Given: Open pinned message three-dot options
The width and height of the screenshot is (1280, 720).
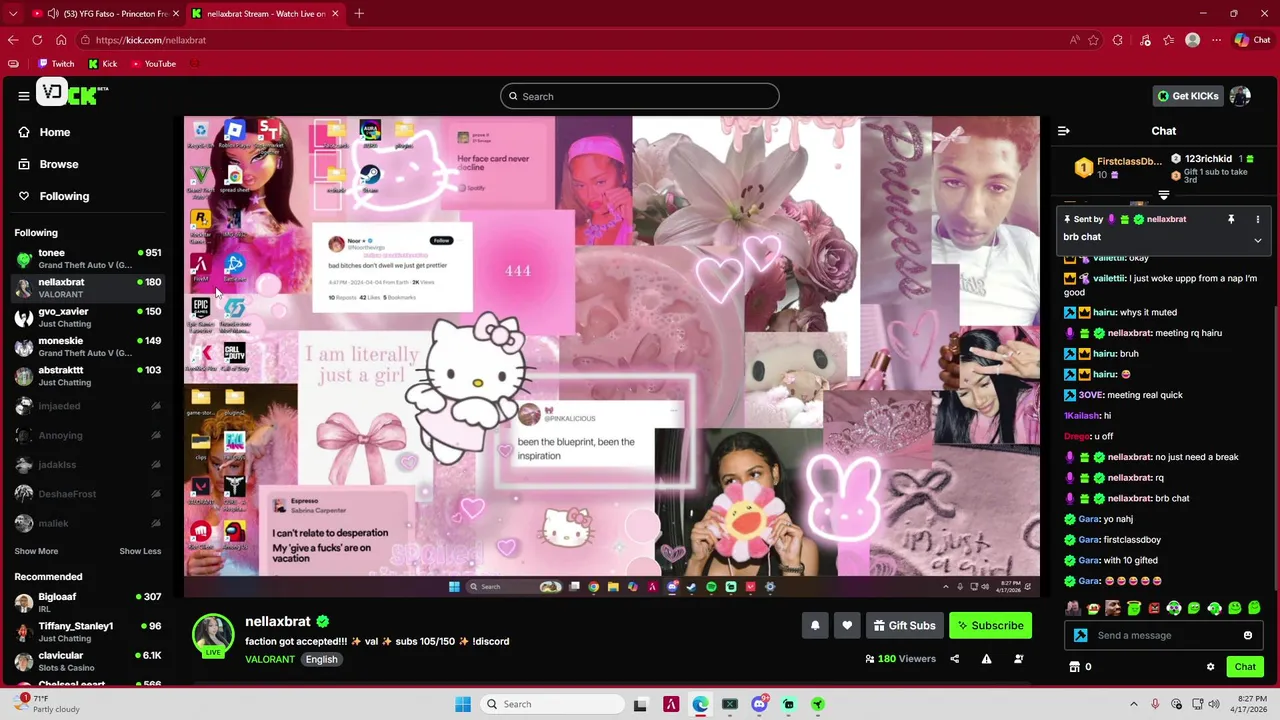Looking at the screenshot, I should pos(1258,219).
